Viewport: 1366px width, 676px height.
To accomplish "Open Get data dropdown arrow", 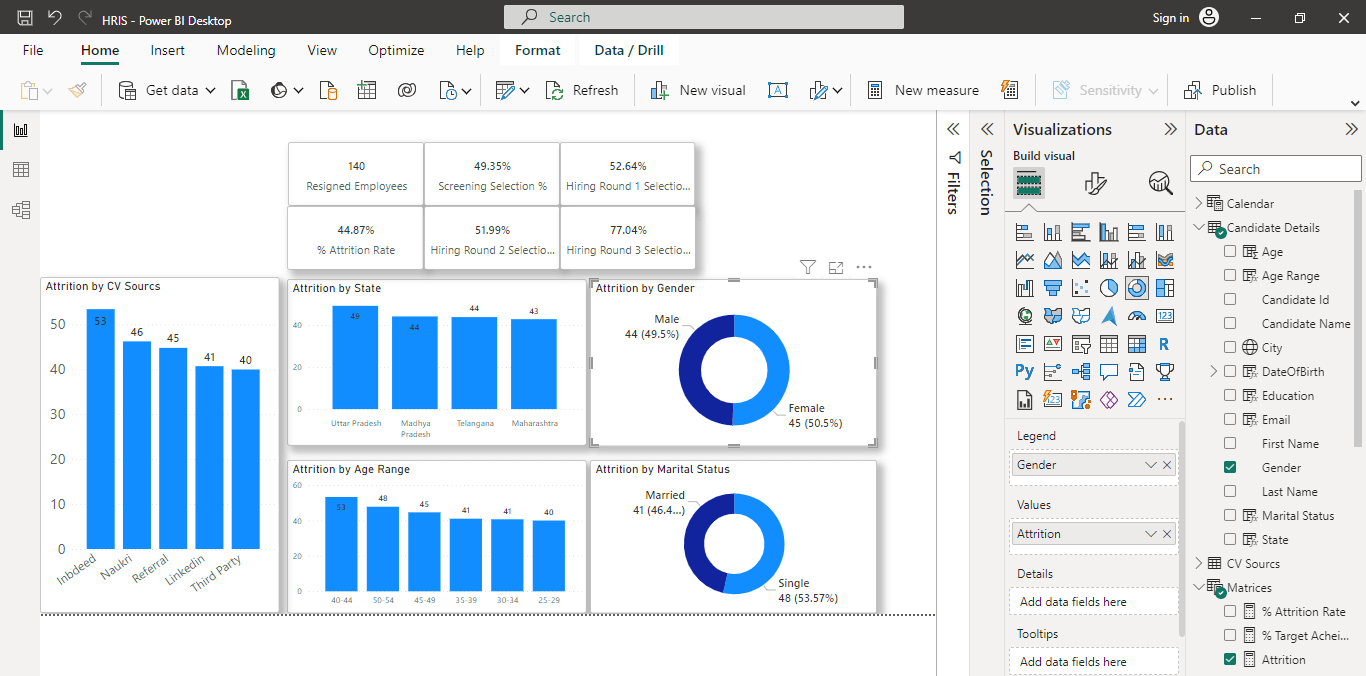I will point(211,91).
